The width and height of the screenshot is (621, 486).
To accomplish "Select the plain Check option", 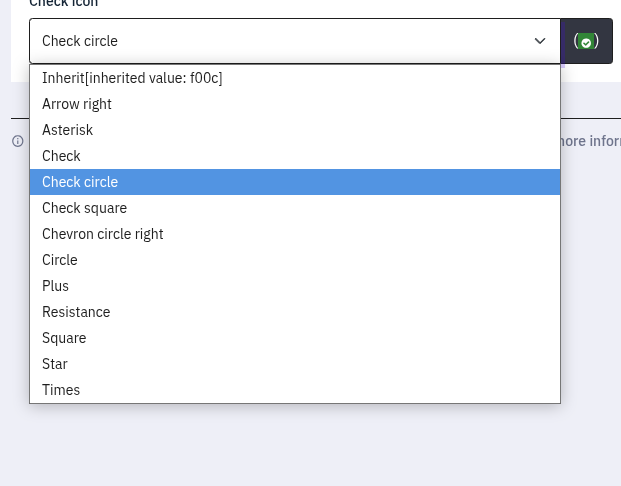I will click(x=61, y=156).
